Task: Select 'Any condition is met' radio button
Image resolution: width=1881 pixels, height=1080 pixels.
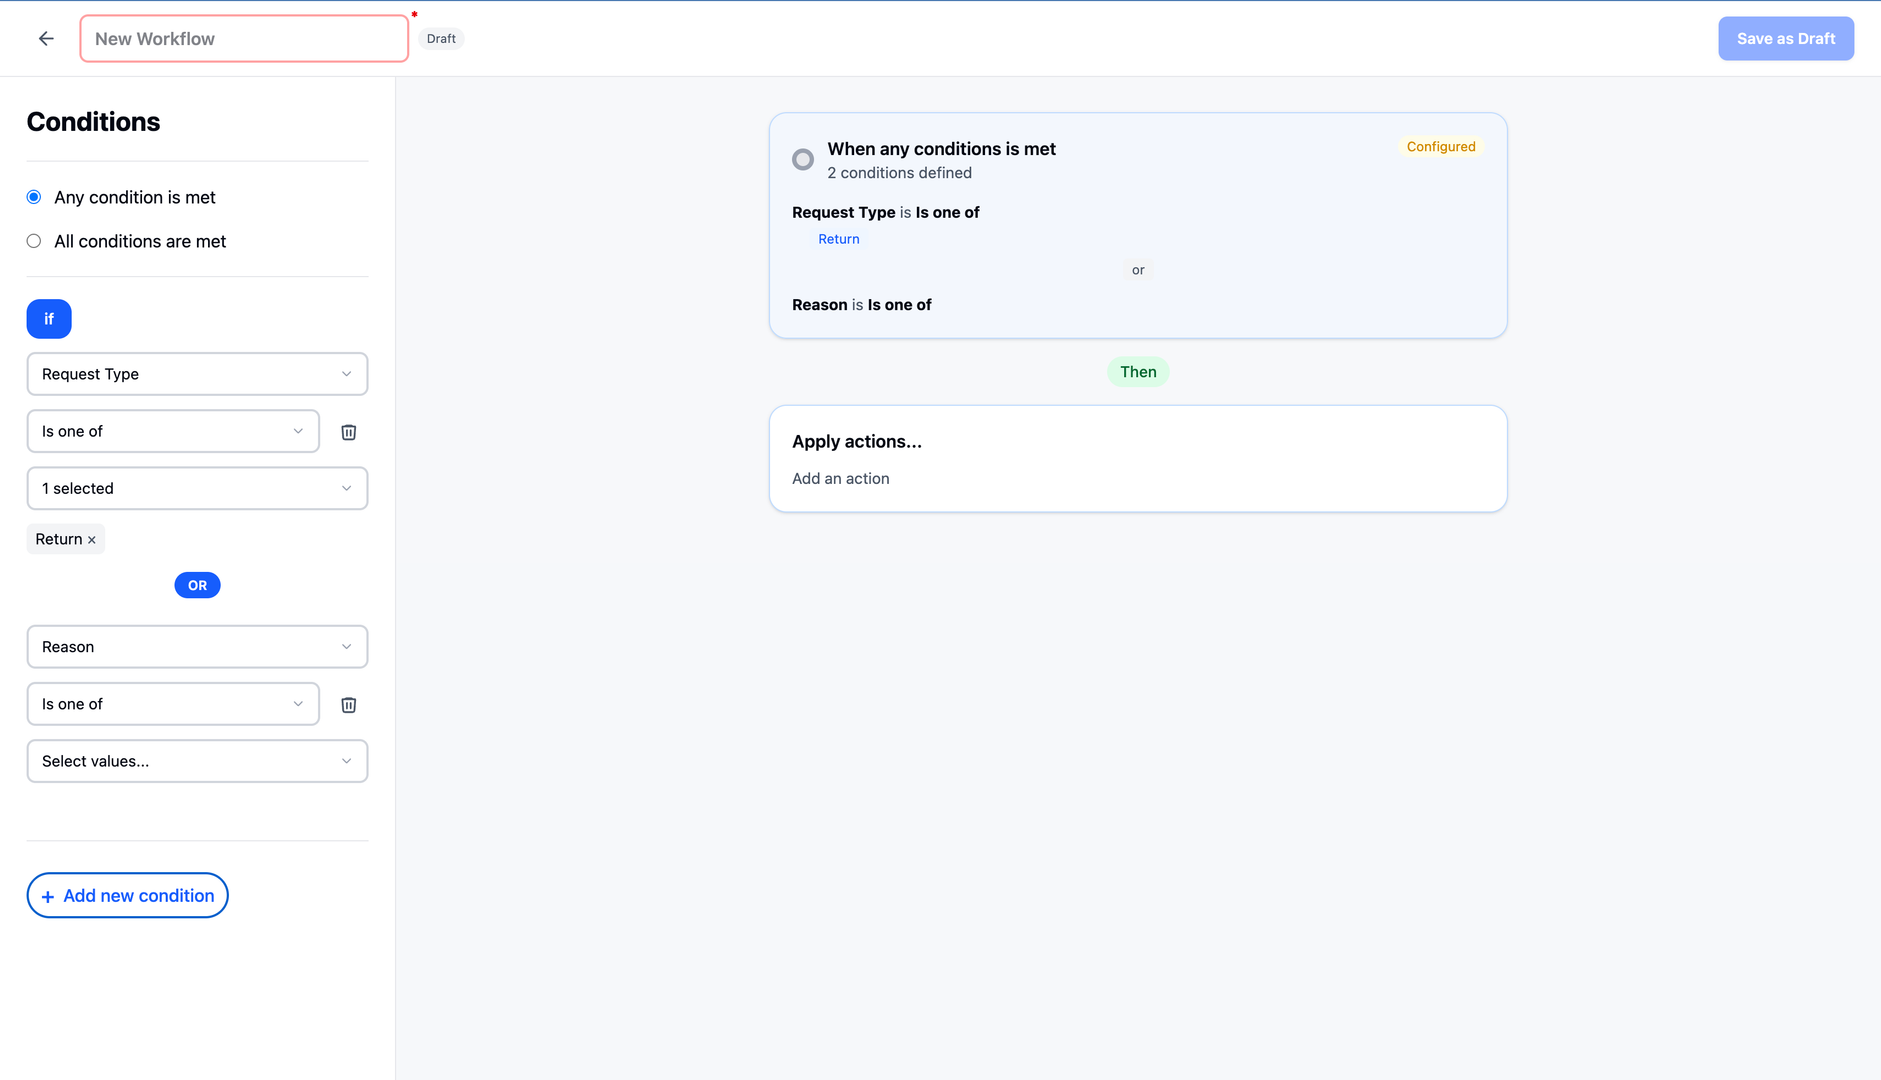Action: pos(34,197)
